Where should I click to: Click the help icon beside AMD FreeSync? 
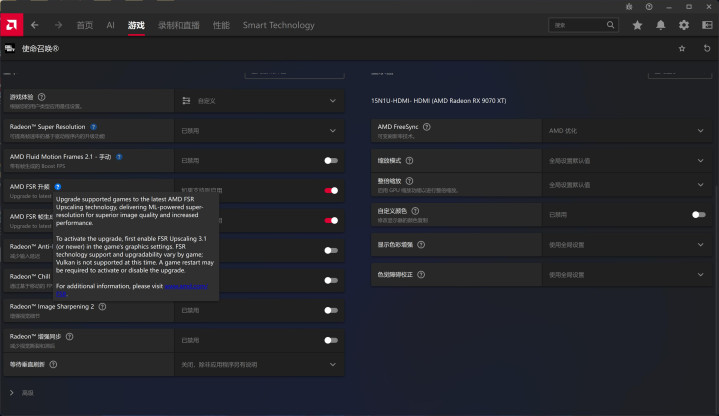click(427, 127)
